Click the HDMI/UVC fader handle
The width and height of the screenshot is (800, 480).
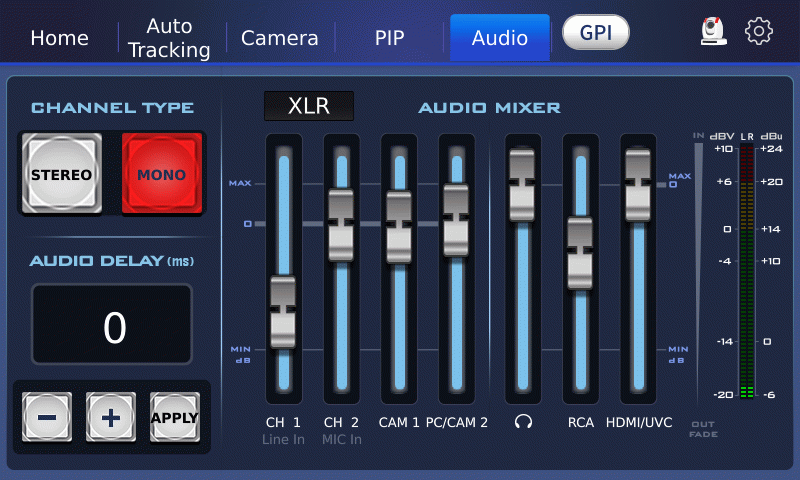click(637, 185)
